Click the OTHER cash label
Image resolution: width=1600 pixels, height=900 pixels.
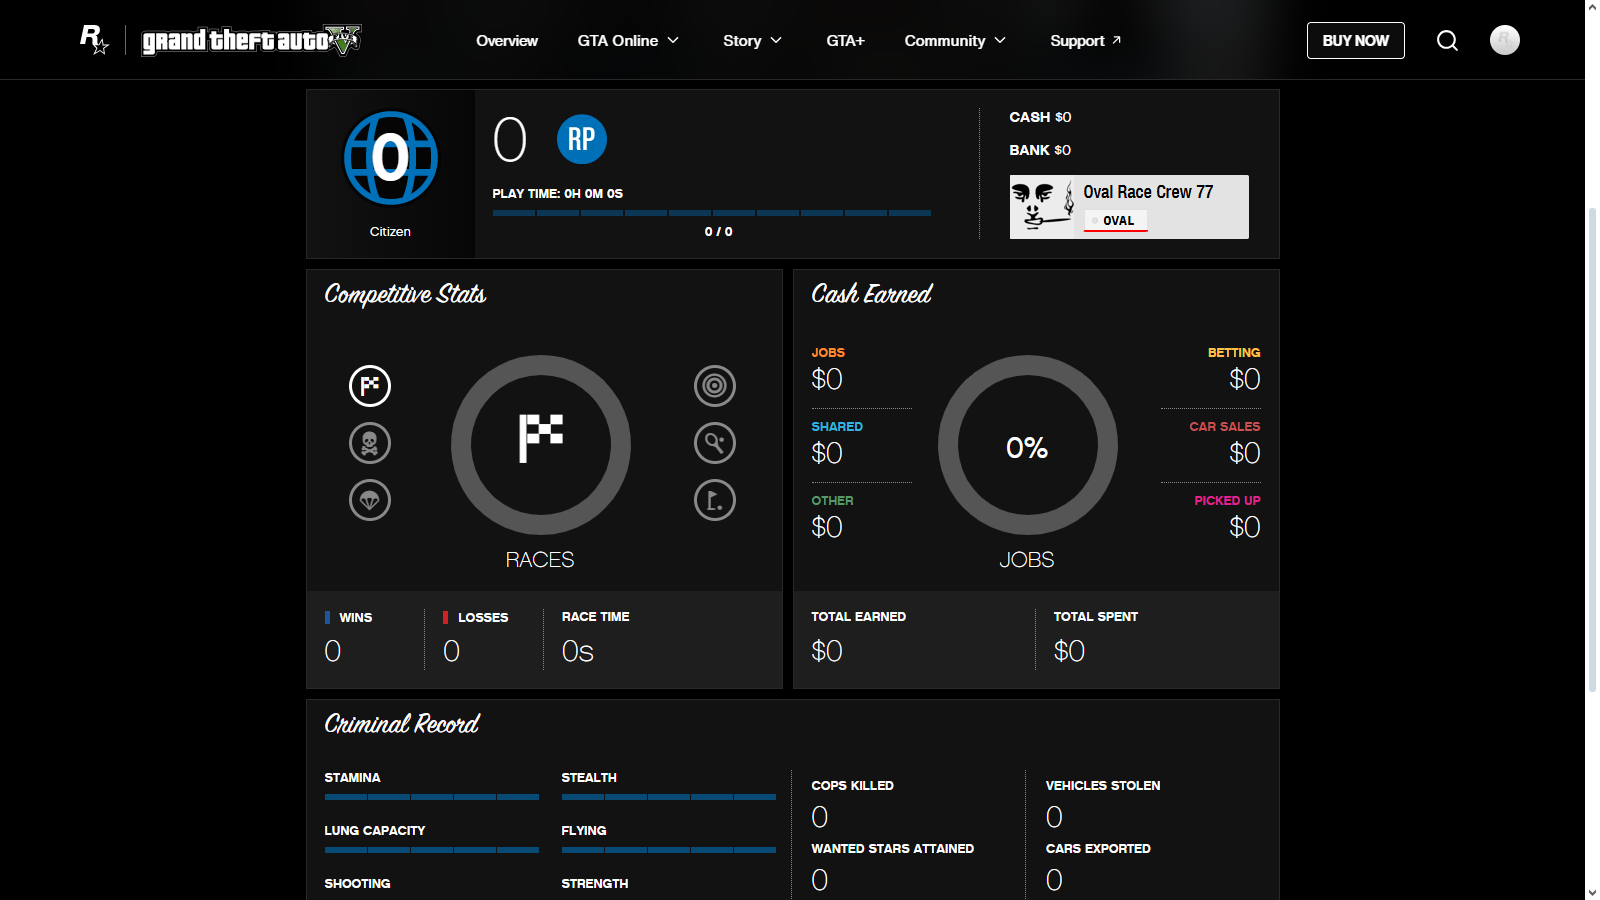[x=832, y=501]
